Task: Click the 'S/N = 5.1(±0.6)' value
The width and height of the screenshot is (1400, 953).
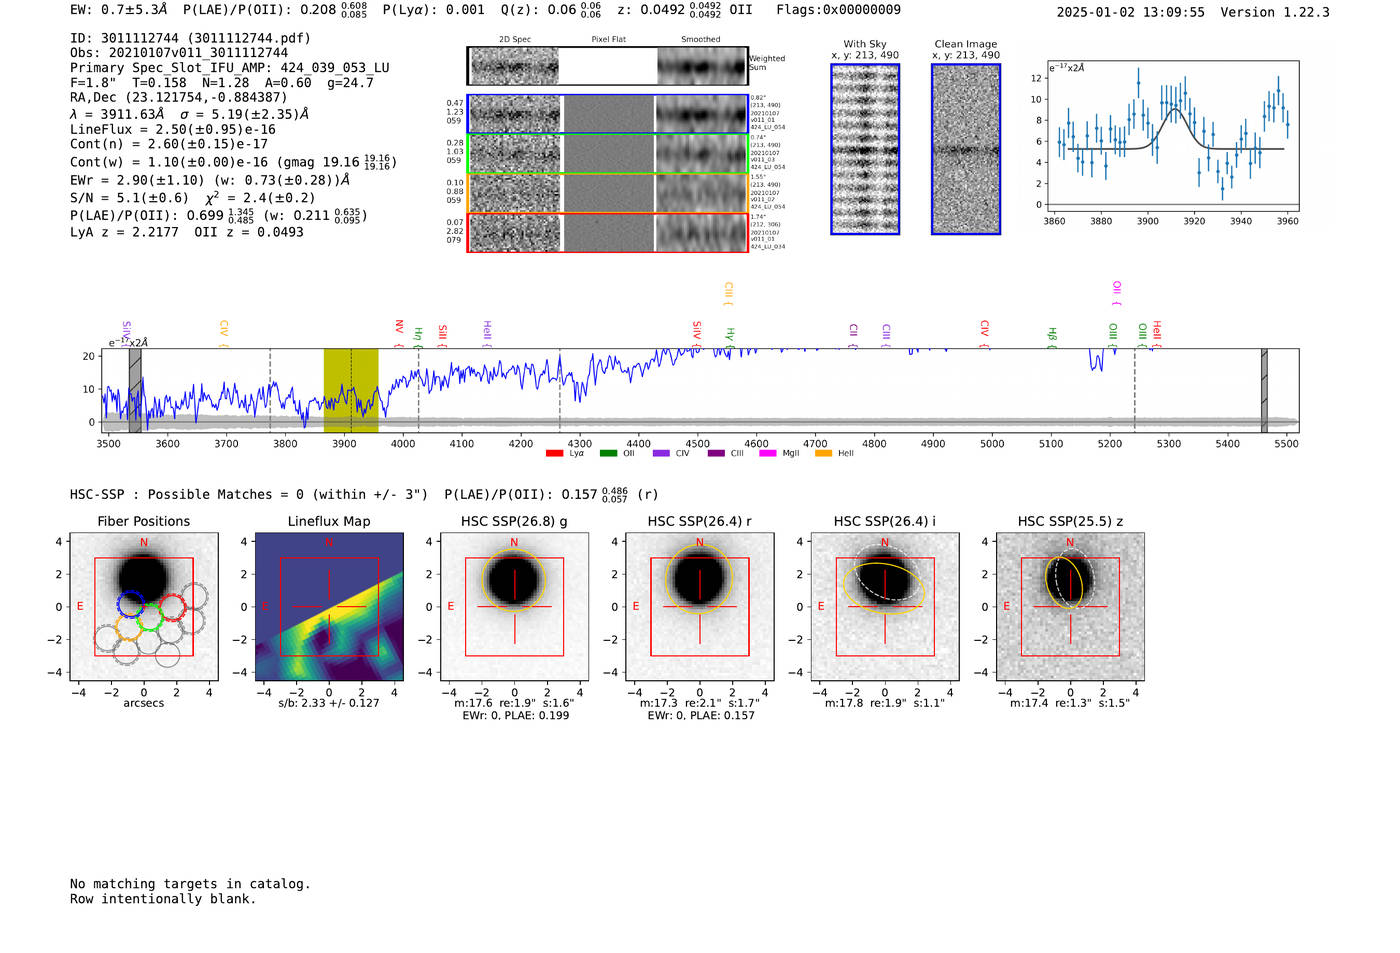Action: click(x=129, y=198)
